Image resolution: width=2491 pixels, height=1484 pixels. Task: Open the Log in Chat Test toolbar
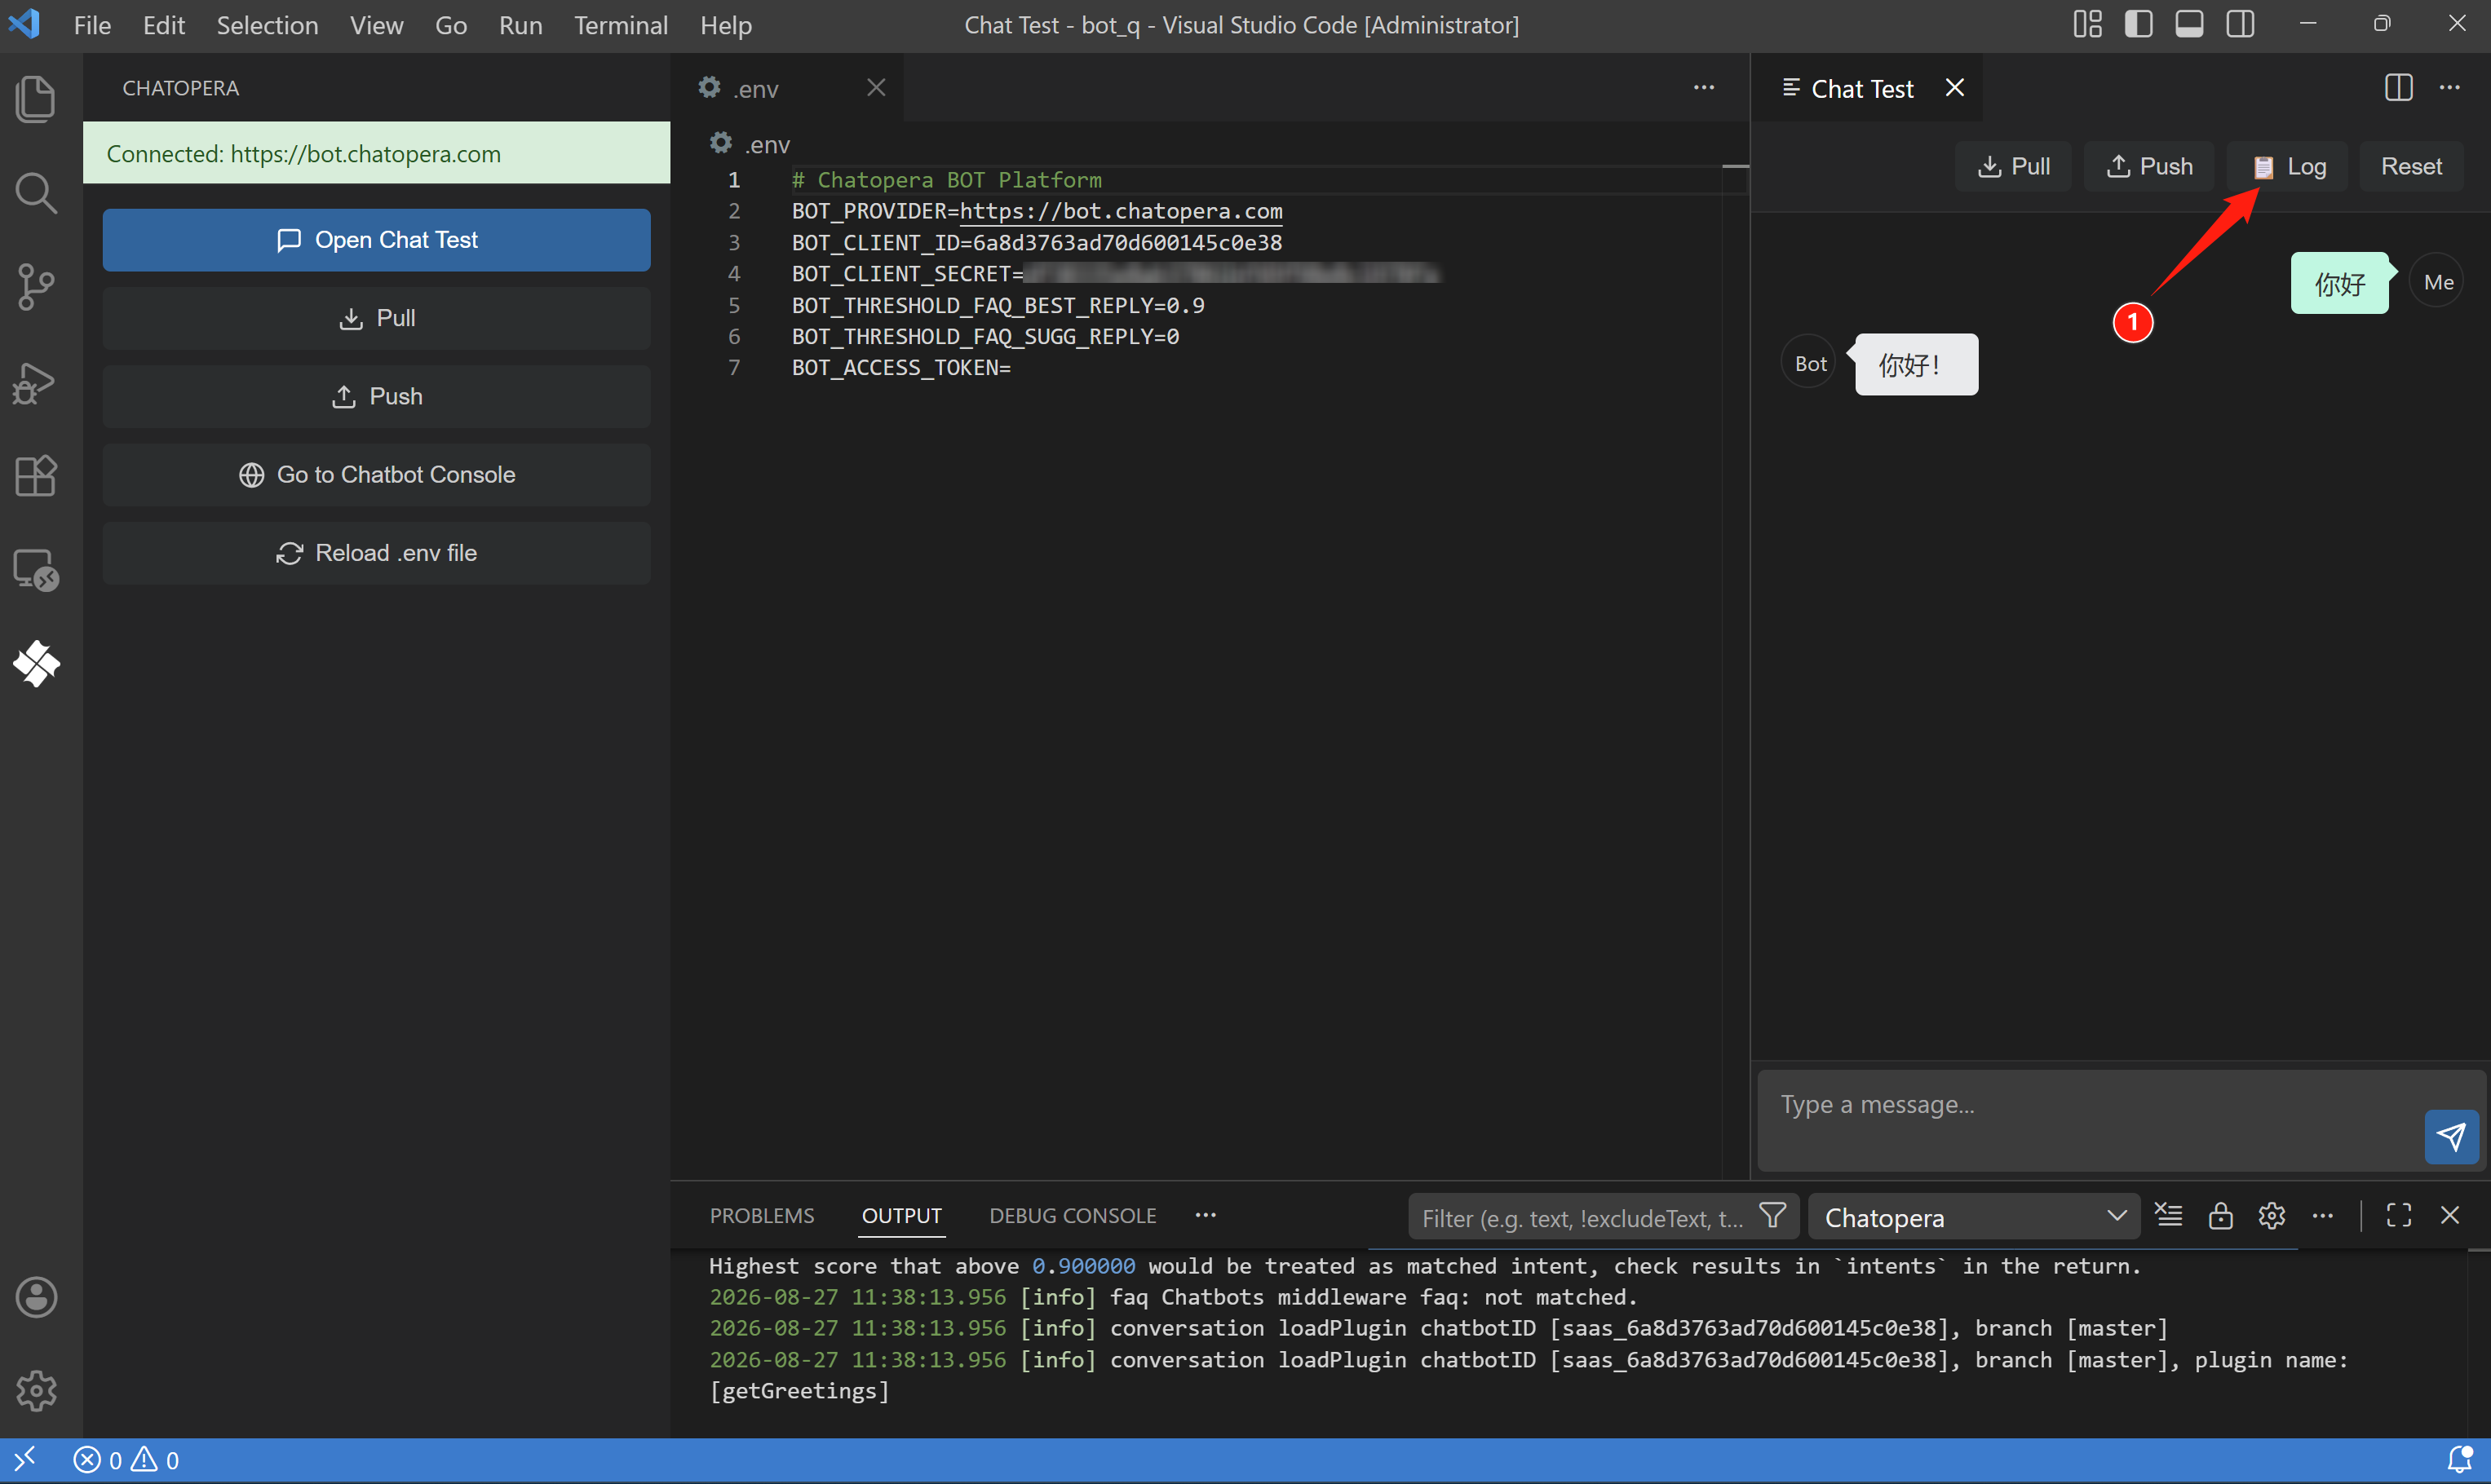pos(2288,166)
